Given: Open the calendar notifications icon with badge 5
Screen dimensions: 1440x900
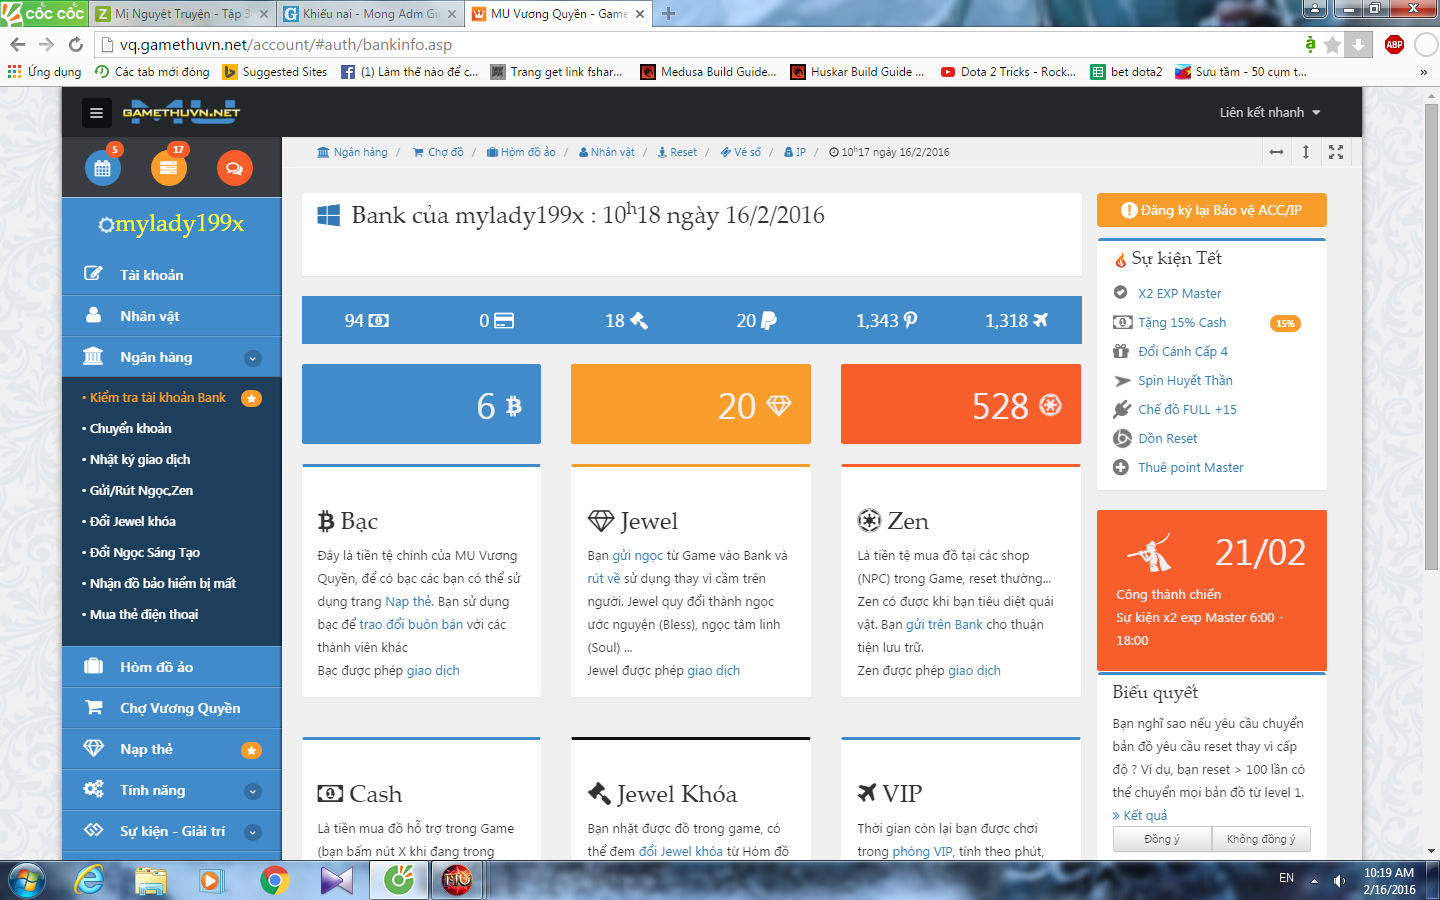Looking at the screenshot, I should (103, 168).
